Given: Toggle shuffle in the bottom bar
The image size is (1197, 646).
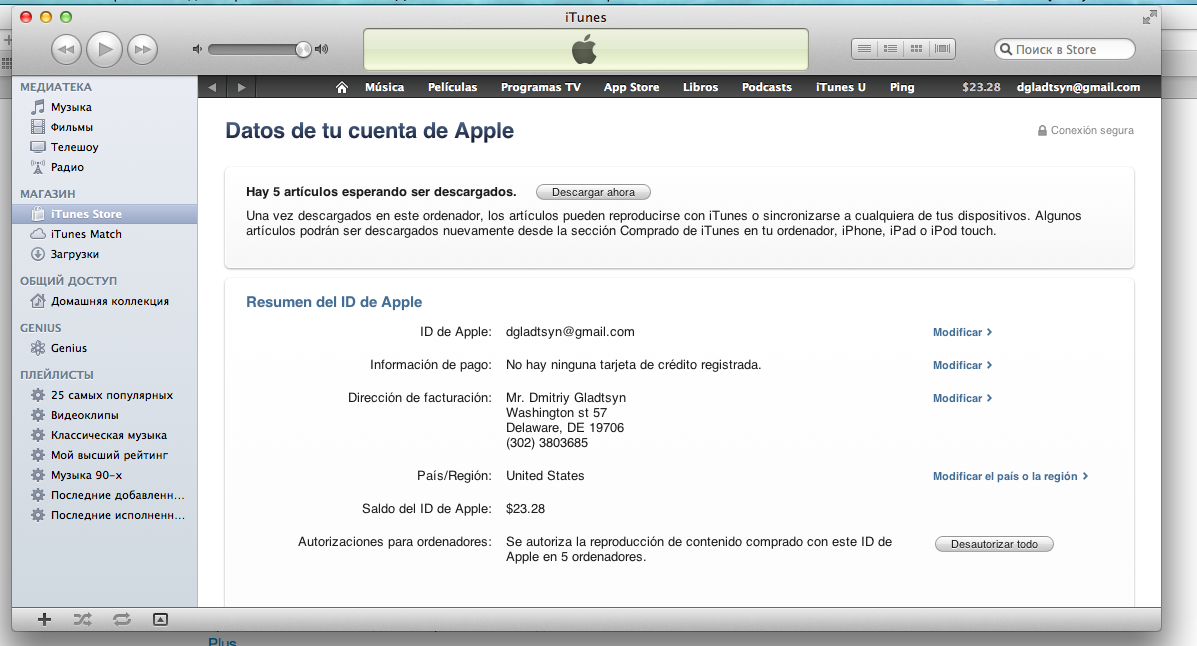Looking at the screenshot, I should pyautogui.click(x=82, y=619).
